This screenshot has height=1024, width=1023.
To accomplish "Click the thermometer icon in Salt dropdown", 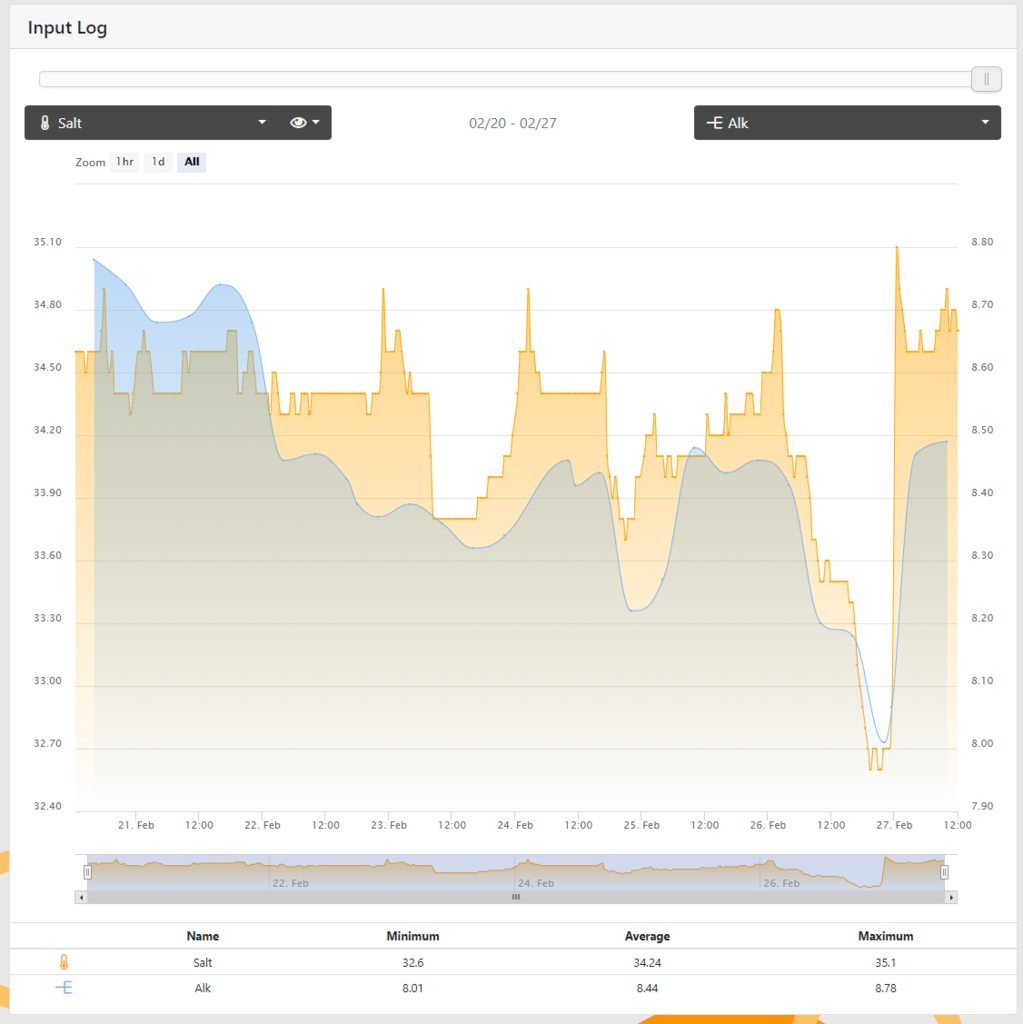I will click(44, 123).
